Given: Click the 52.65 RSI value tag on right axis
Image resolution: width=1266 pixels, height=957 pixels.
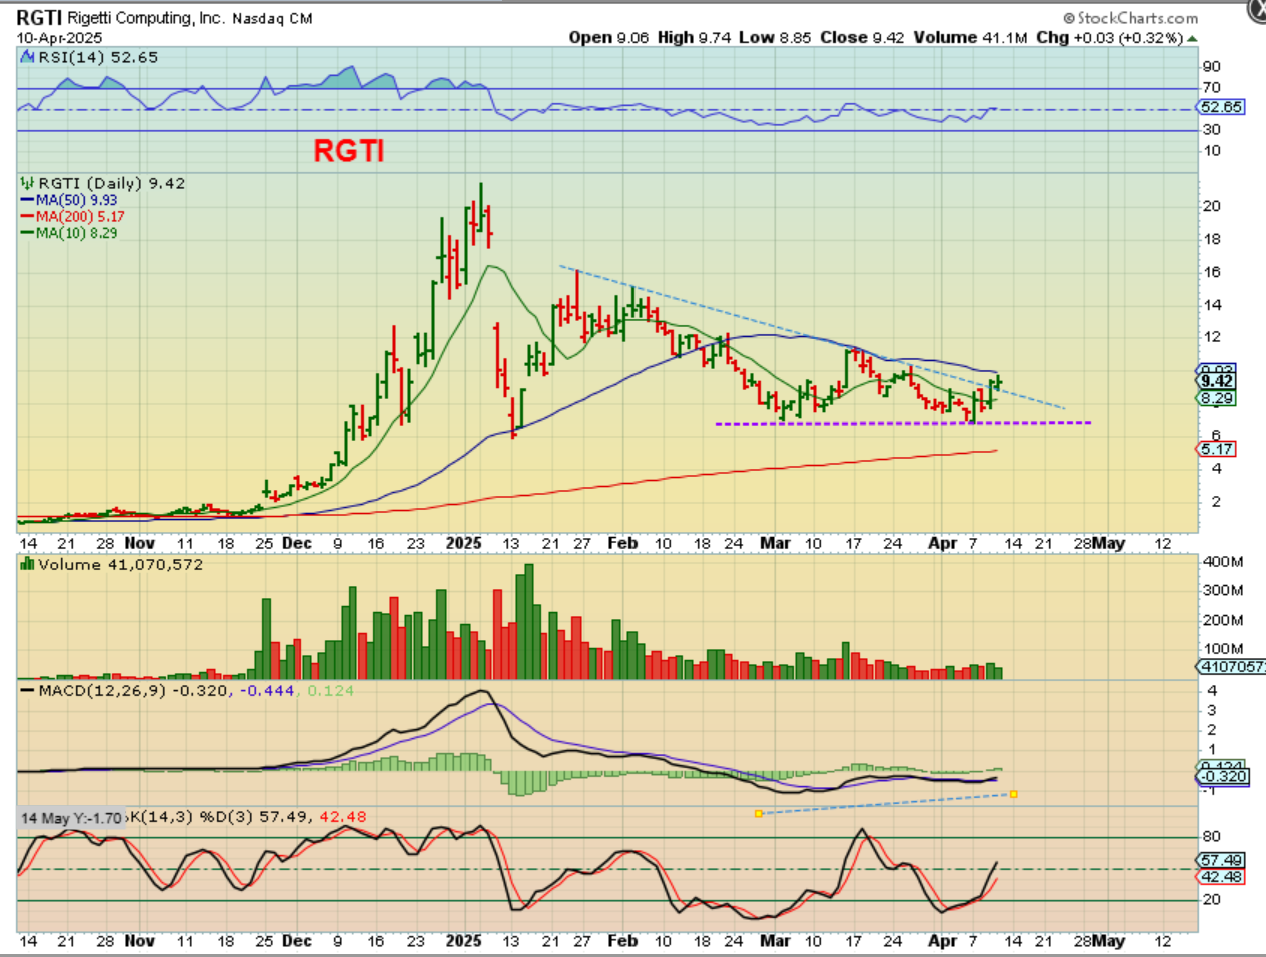Looking at the screenshot, I should click(x=1221, y=107).
